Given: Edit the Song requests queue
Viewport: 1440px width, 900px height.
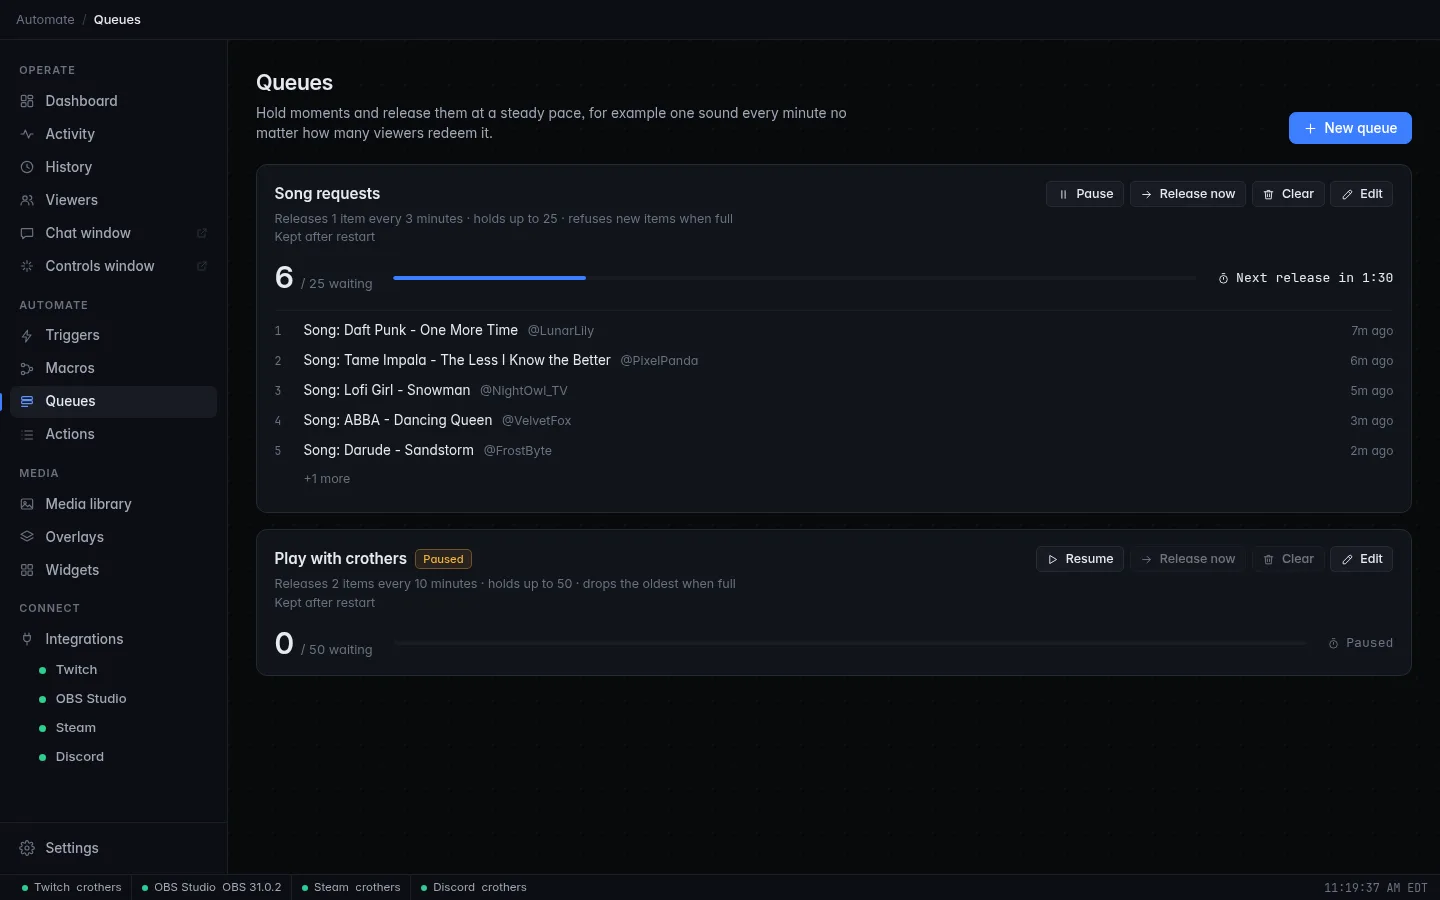Looking at the screenshot, I should point(1361,194).
